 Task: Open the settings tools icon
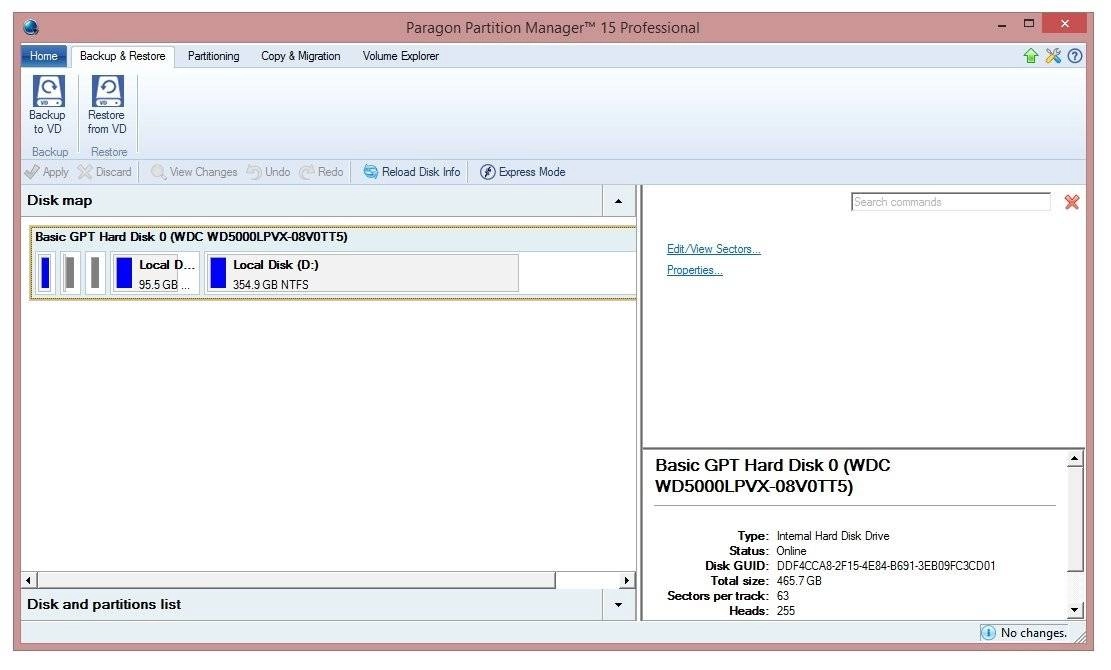click(x=1053, y=56)
